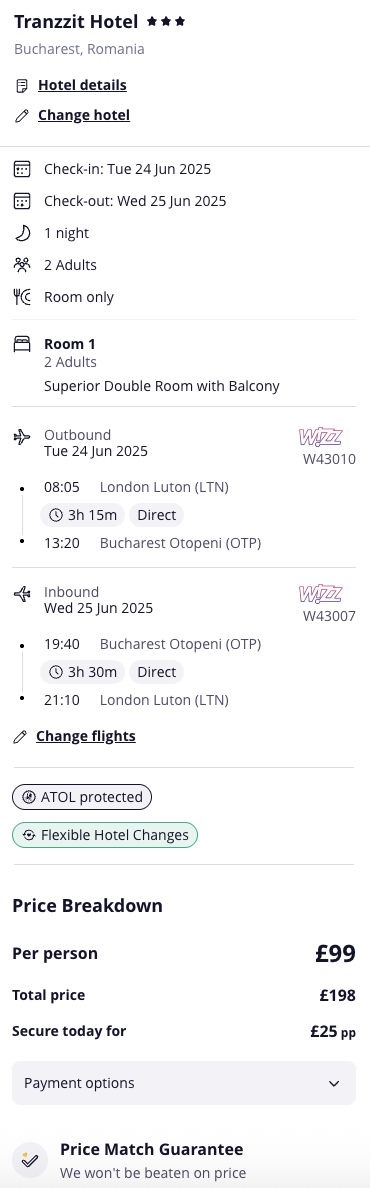Viewport: 370px width, 1188px height.
Task: Click the bed icon beside Room 1
Action: (x=22, y=344)
